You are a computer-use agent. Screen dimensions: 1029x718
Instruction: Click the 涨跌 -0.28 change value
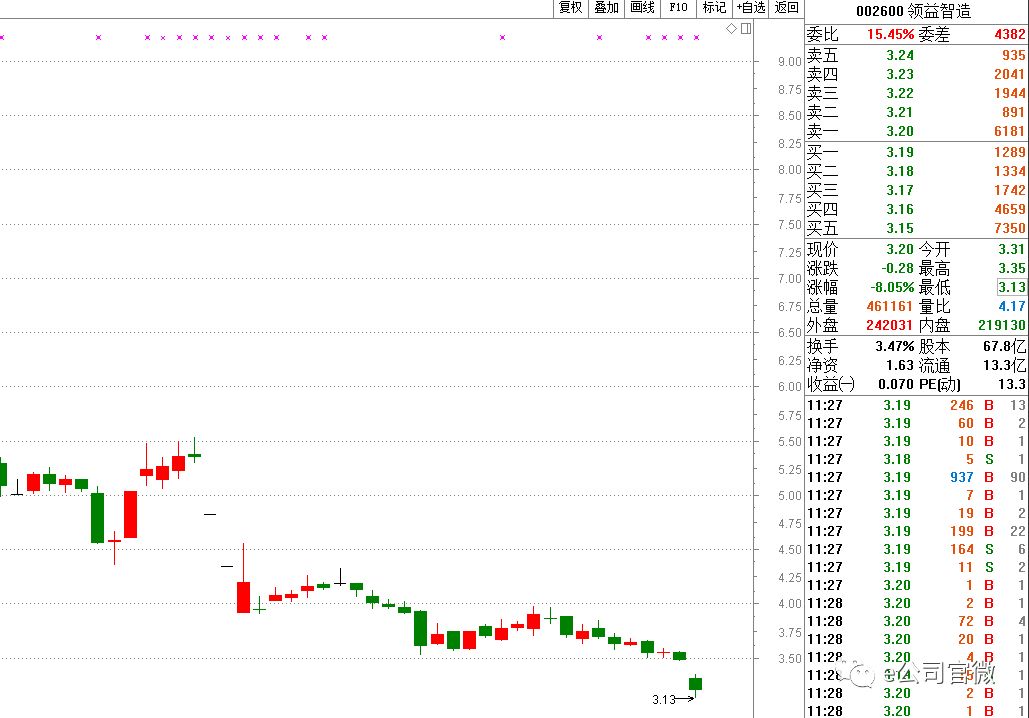[x=897, y=268]
